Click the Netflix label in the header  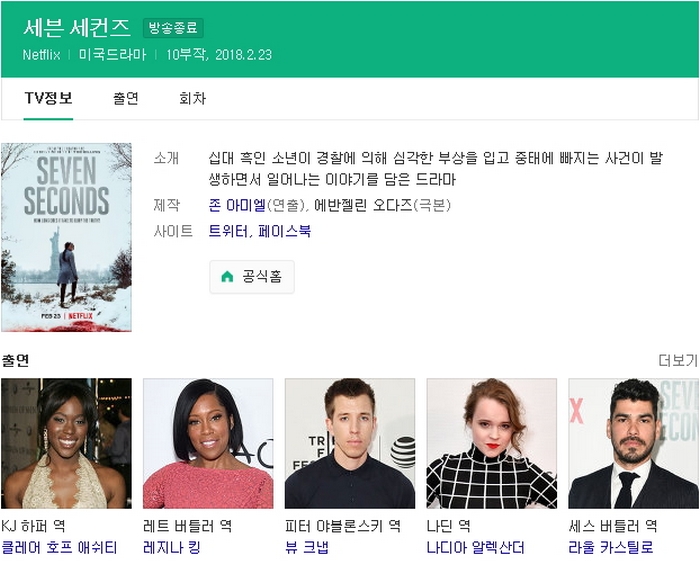[x=42, y=55]
